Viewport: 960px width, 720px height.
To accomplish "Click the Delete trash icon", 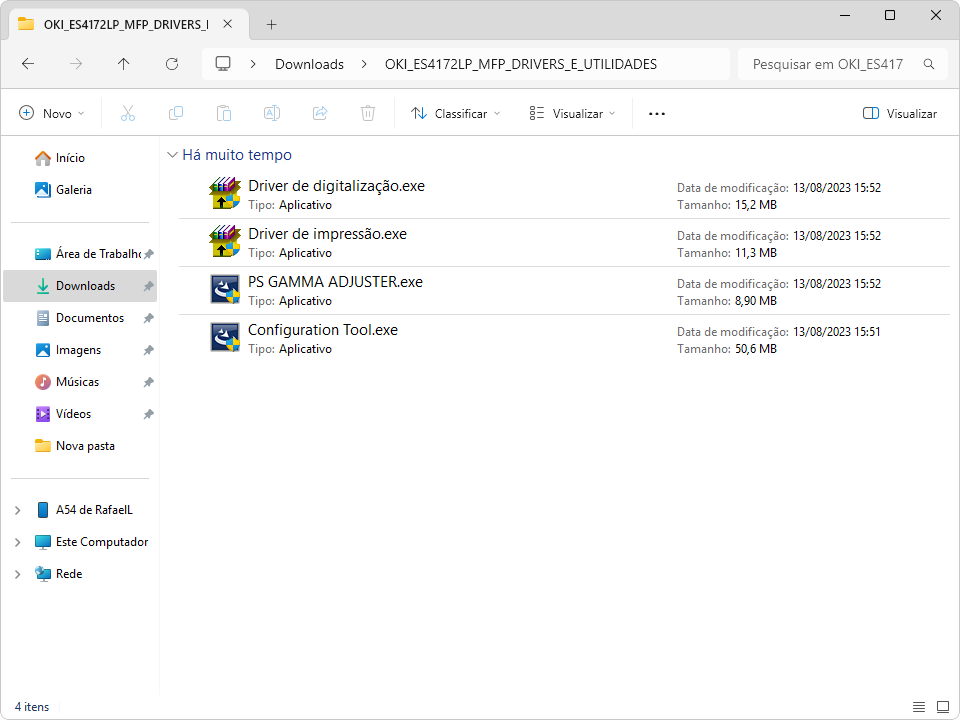I will point(367,113).
